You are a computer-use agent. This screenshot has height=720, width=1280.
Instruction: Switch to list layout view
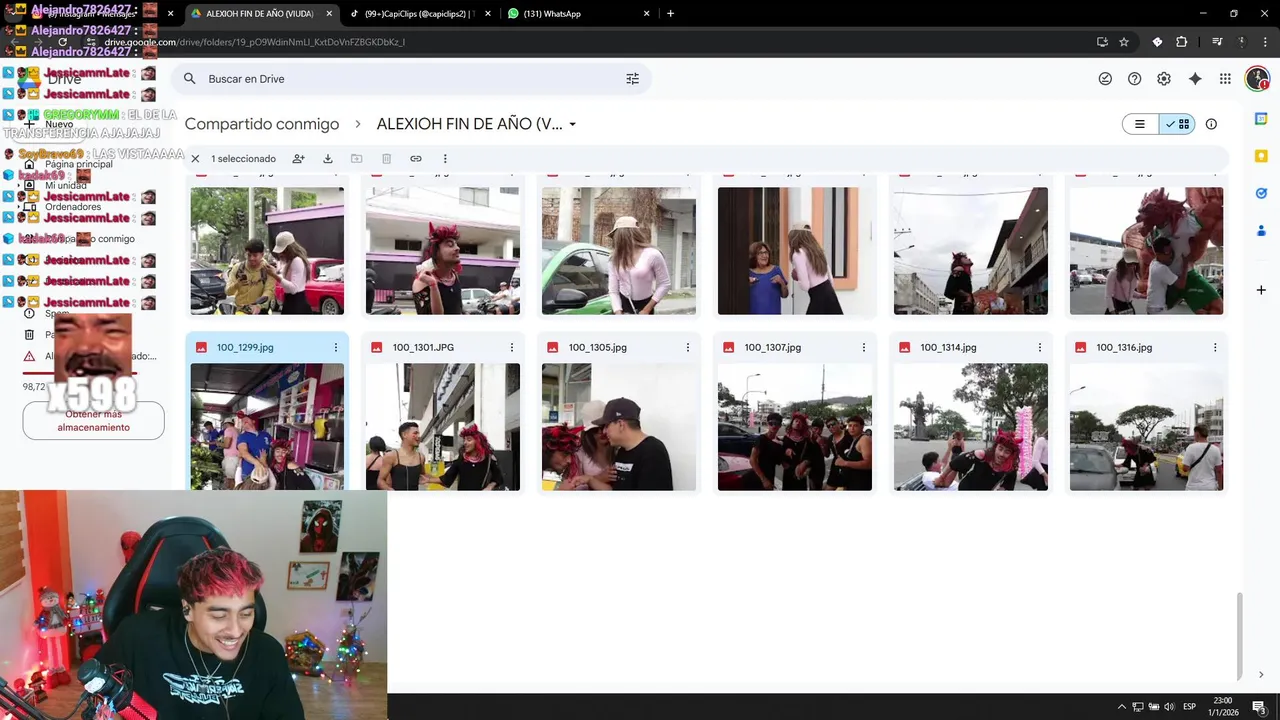[x=1140, y=124]
